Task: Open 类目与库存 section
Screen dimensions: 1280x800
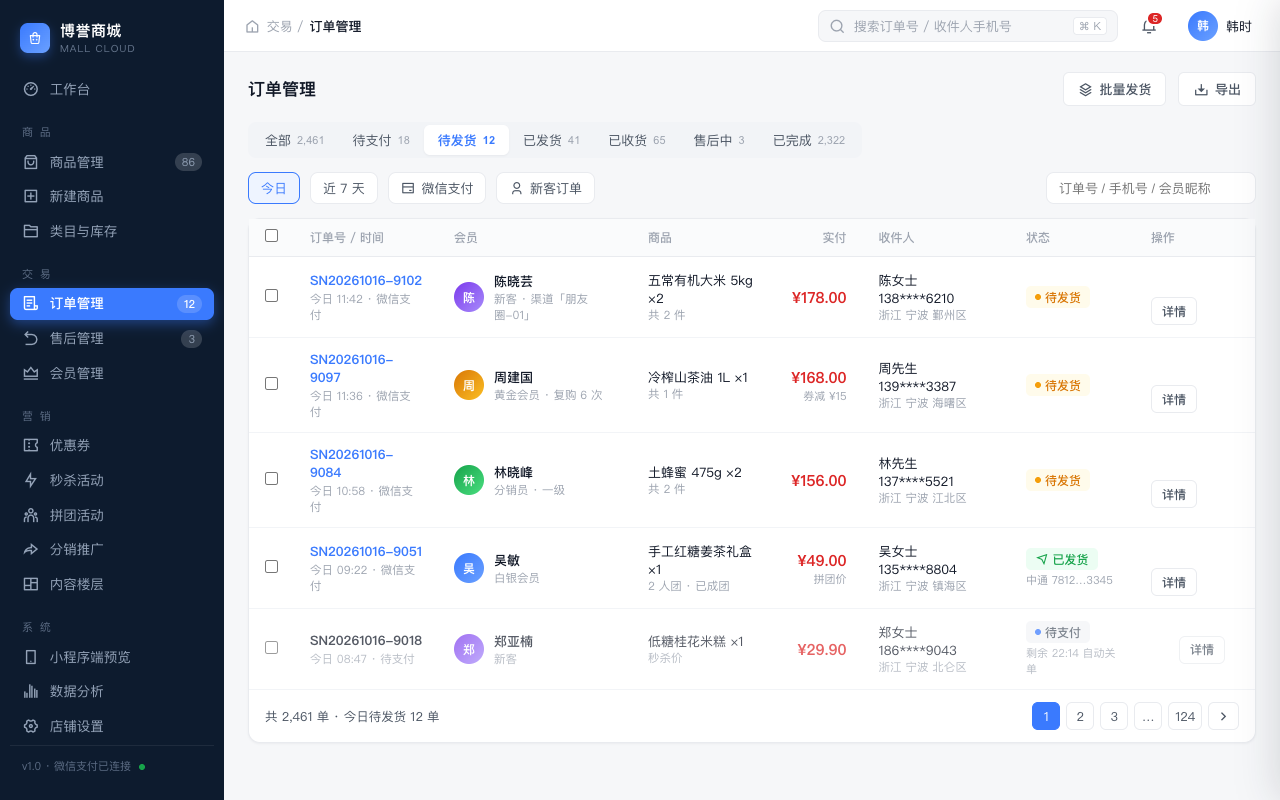Action: click(x=112, y=231)
